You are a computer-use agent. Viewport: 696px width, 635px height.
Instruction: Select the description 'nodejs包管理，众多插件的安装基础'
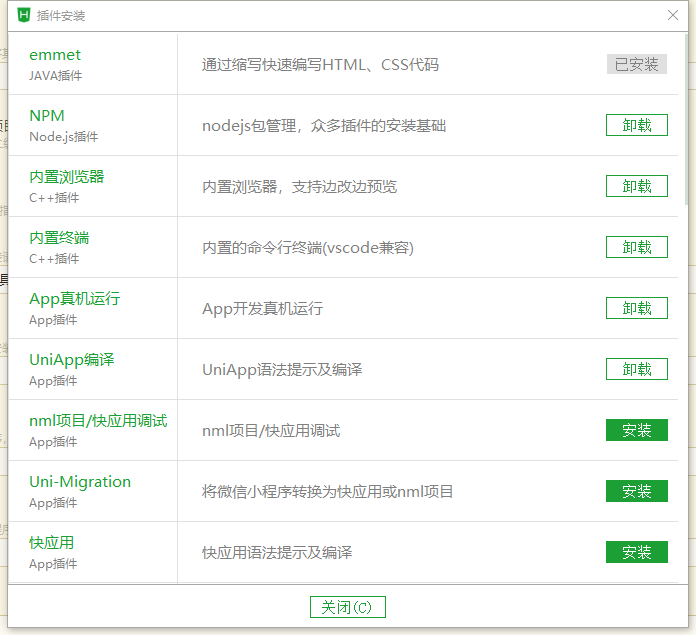tap(324, 126)
